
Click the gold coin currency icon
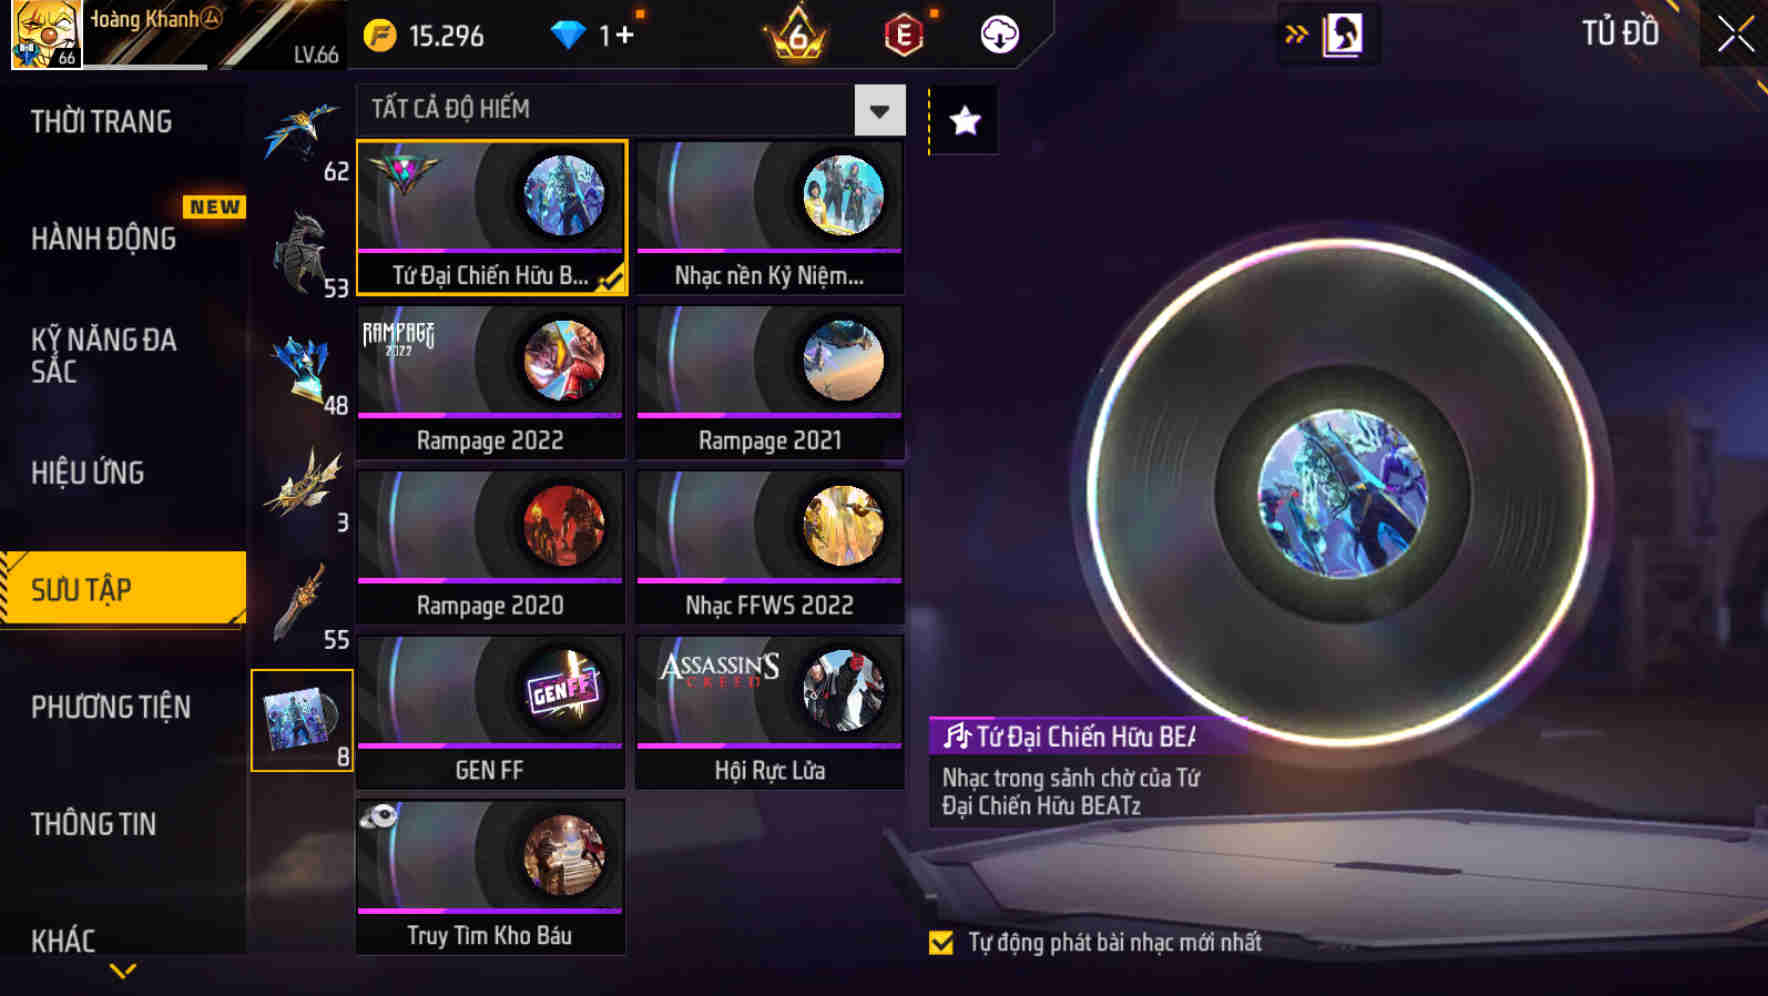pyautogui.click(x=379, y=36)
